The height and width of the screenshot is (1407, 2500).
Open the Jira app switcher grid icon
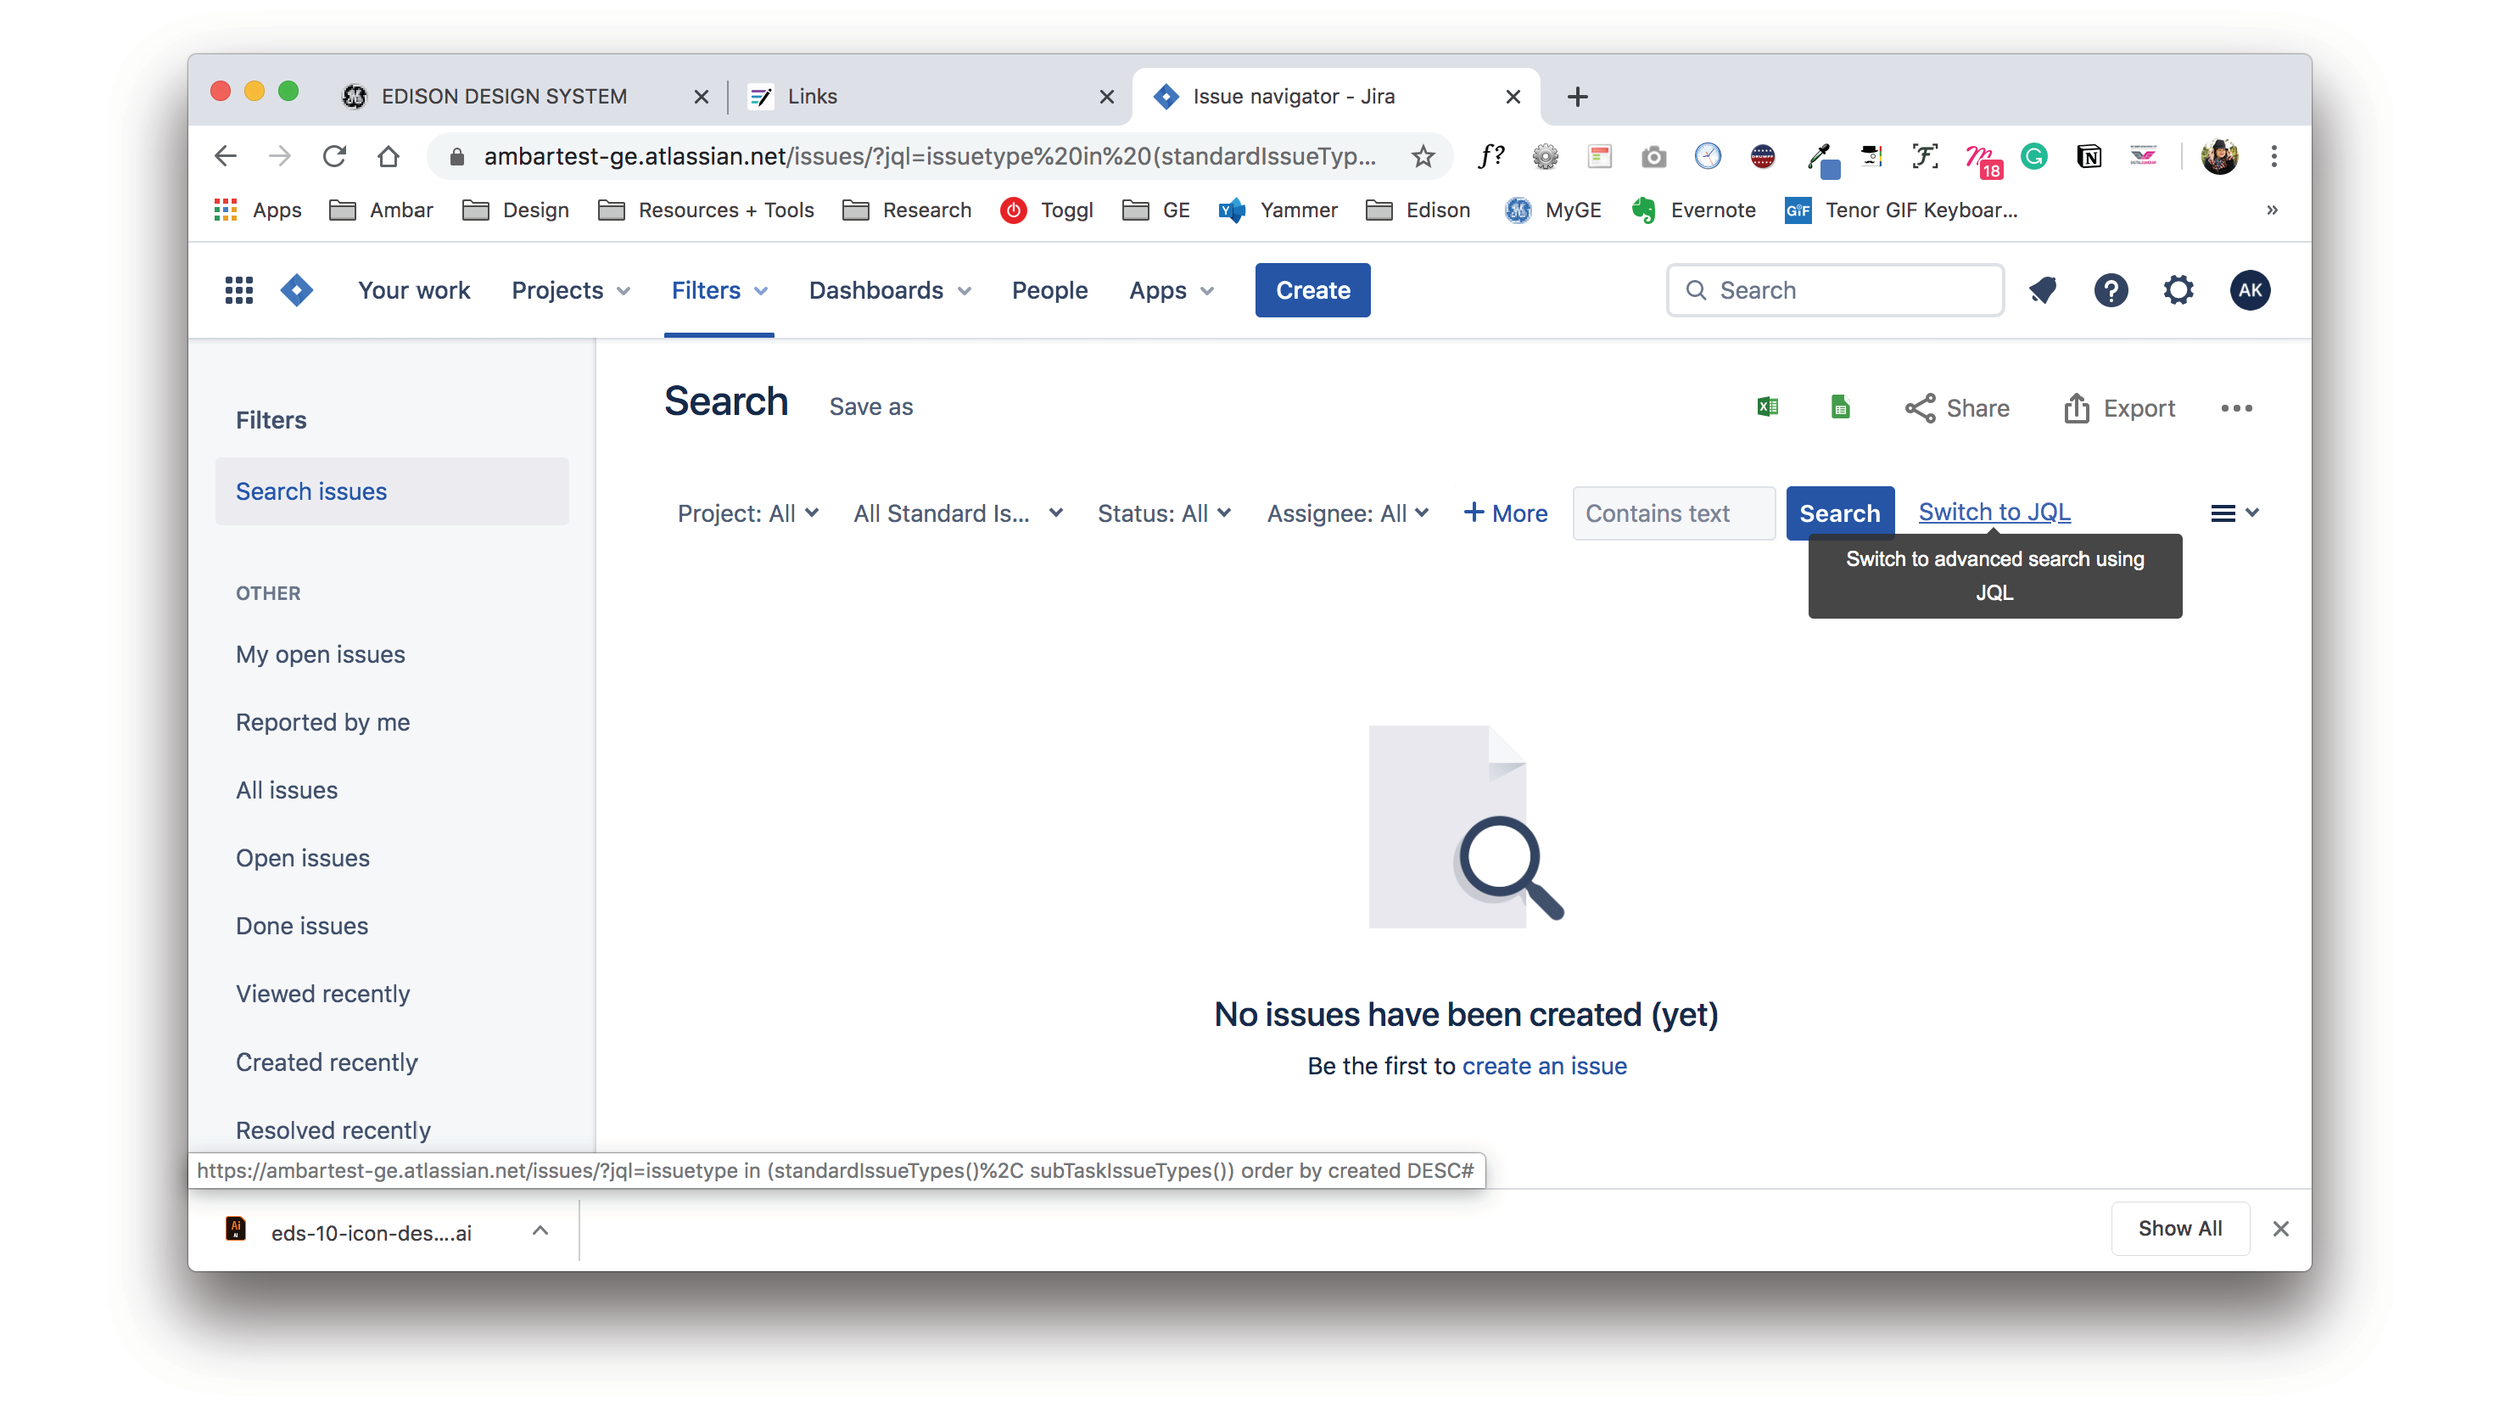click(x=239, y=290)
